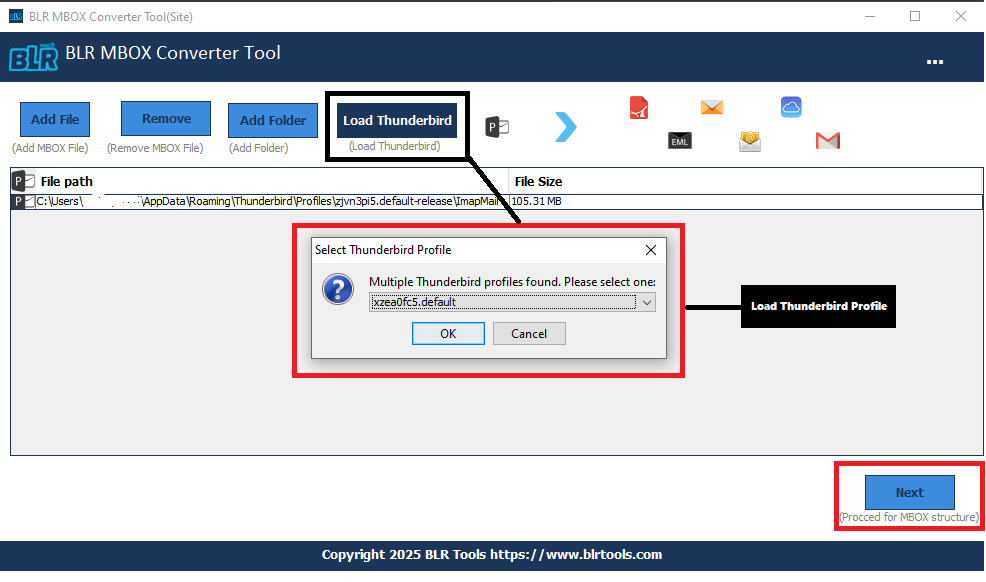
Task: Click the blue right-arrow chevron icon
Action: point(566,126)
